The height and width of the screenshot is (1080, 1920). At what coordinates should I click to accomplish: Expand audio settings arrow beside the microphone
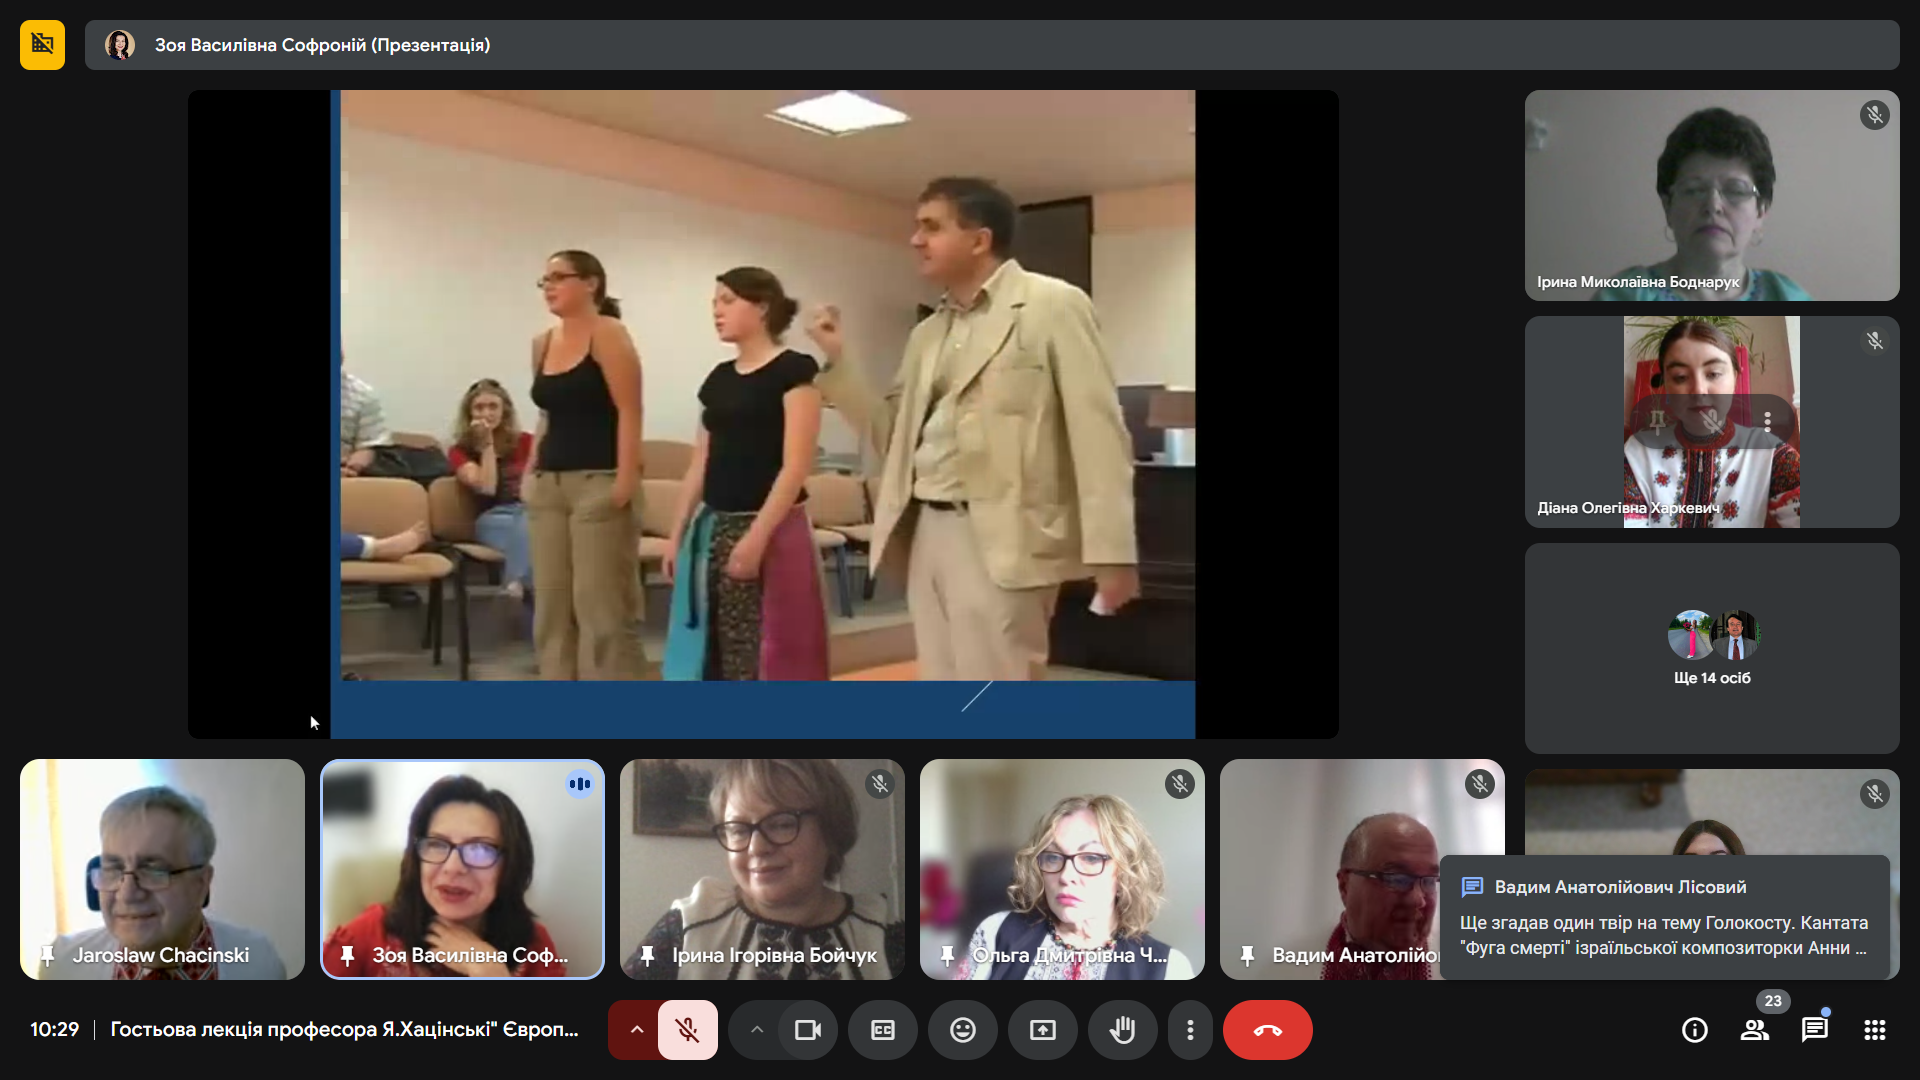click(636, 1030)
